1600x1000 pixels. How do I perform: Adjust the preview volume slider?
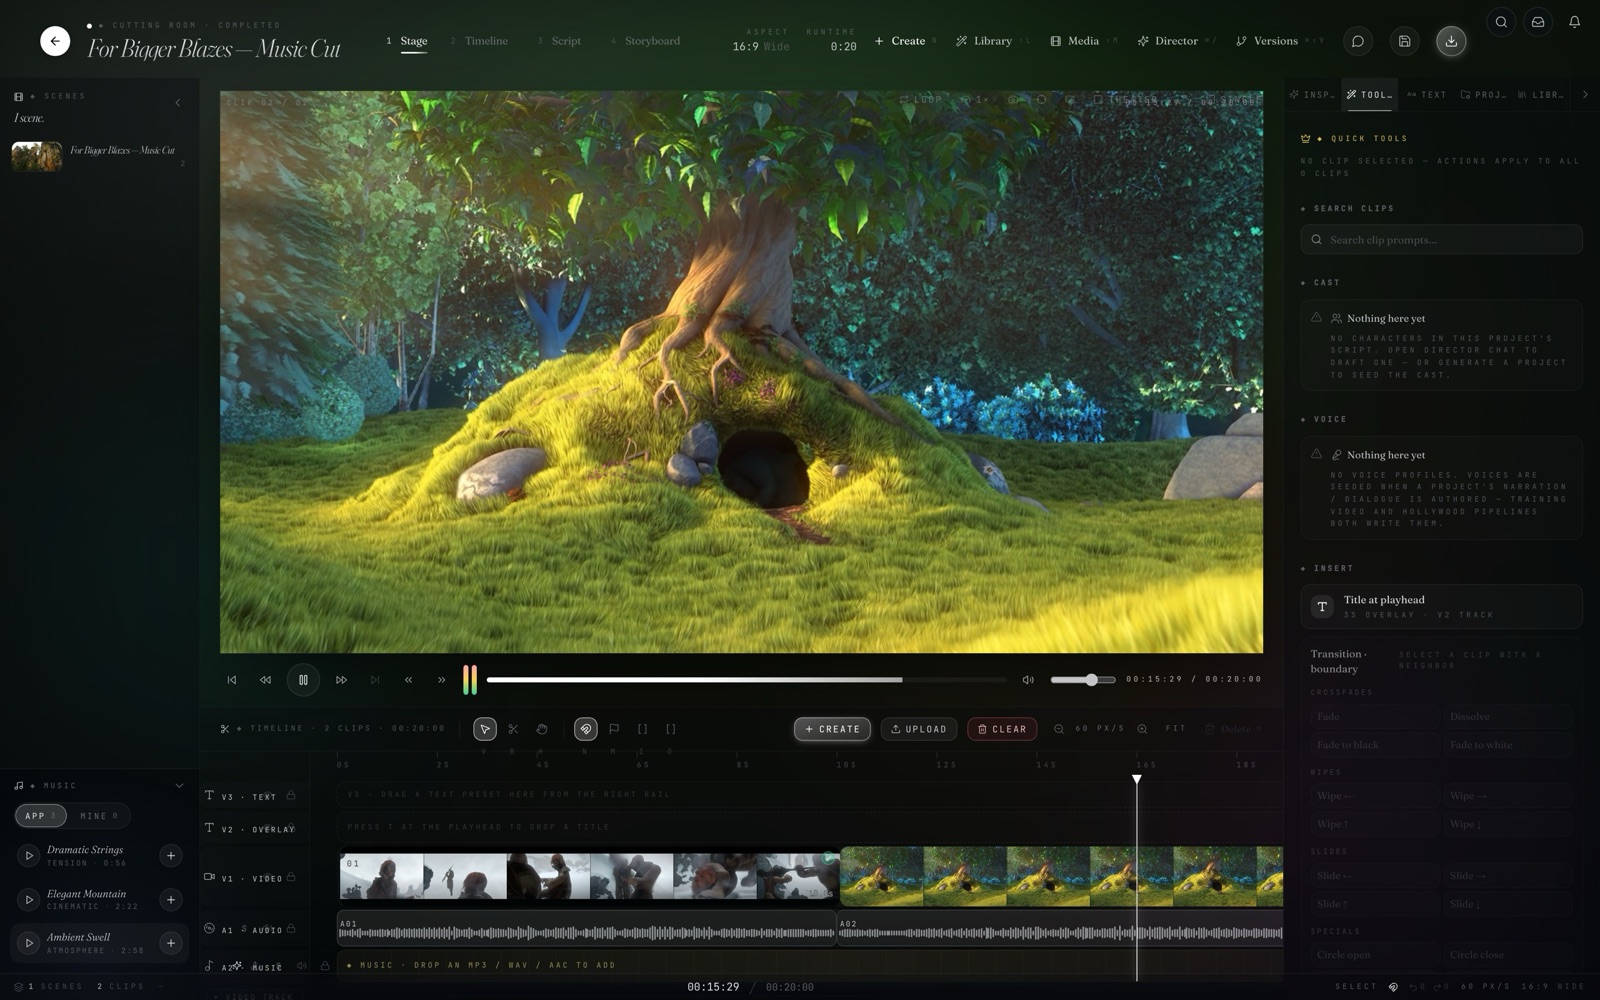1083,680
